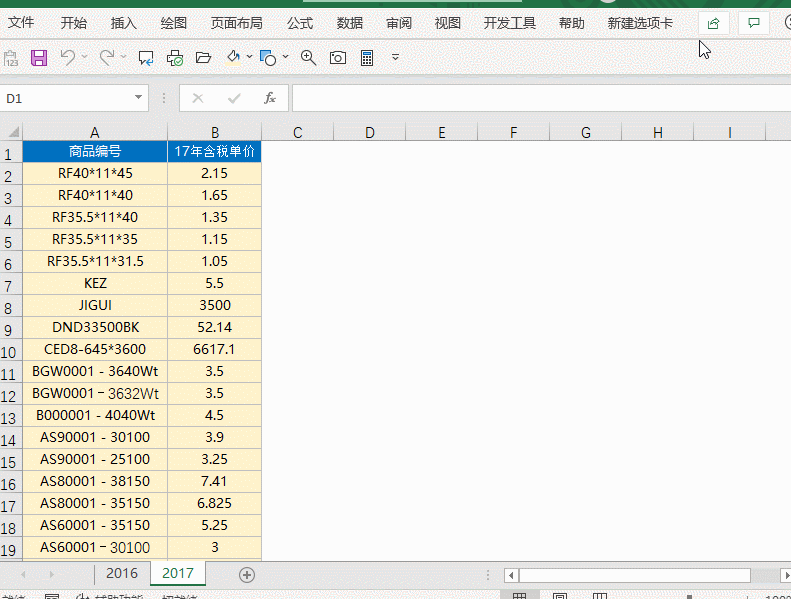Click price cell 6617.1

[214, 349]
